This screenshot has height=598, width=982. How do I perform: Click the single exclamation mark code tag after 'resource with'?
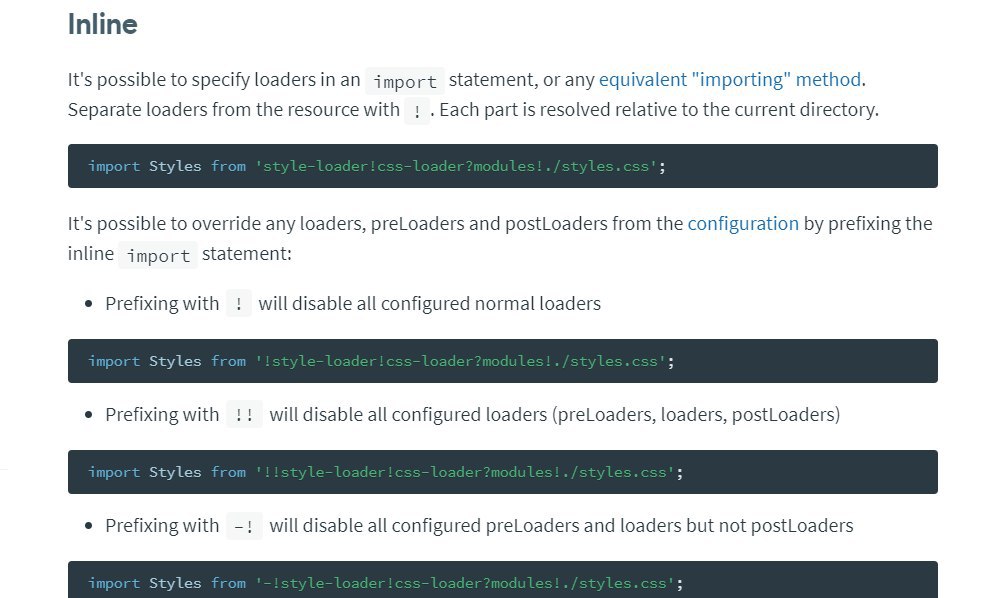tap(417, 111)
